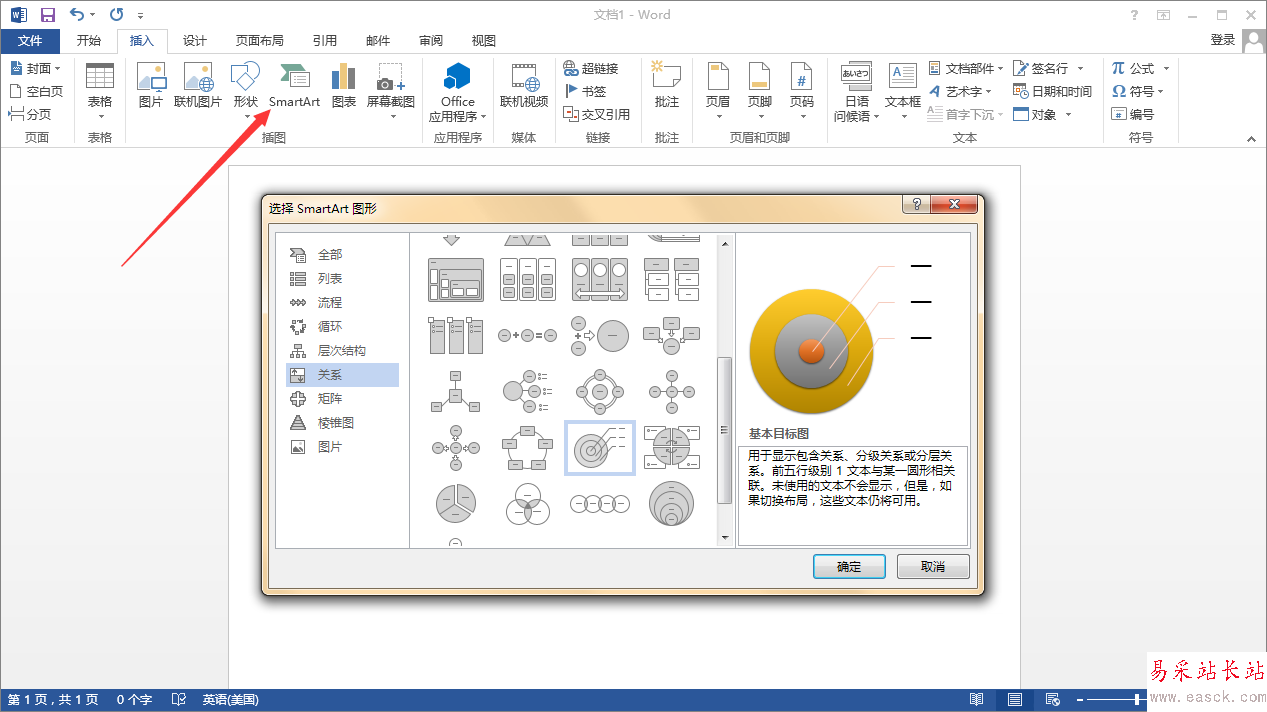The height and width of the screenshot is (712, 1267).
Task: Close the SmartArt dialog with the X button
Action: [955, 204]
